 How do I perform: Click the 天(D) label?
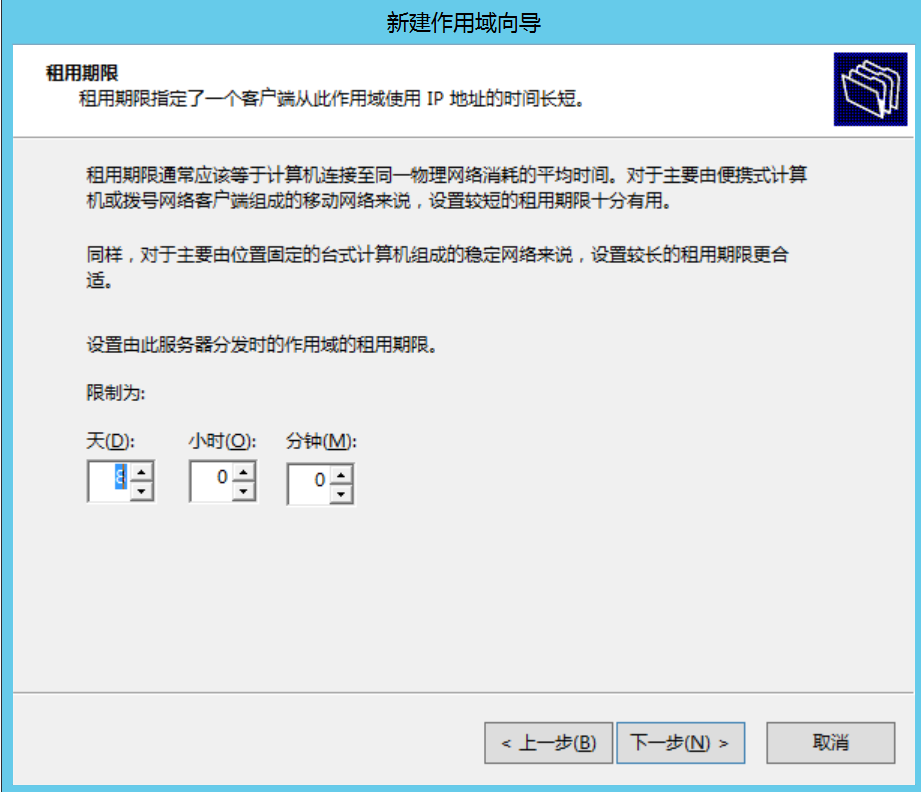[110, 441]
